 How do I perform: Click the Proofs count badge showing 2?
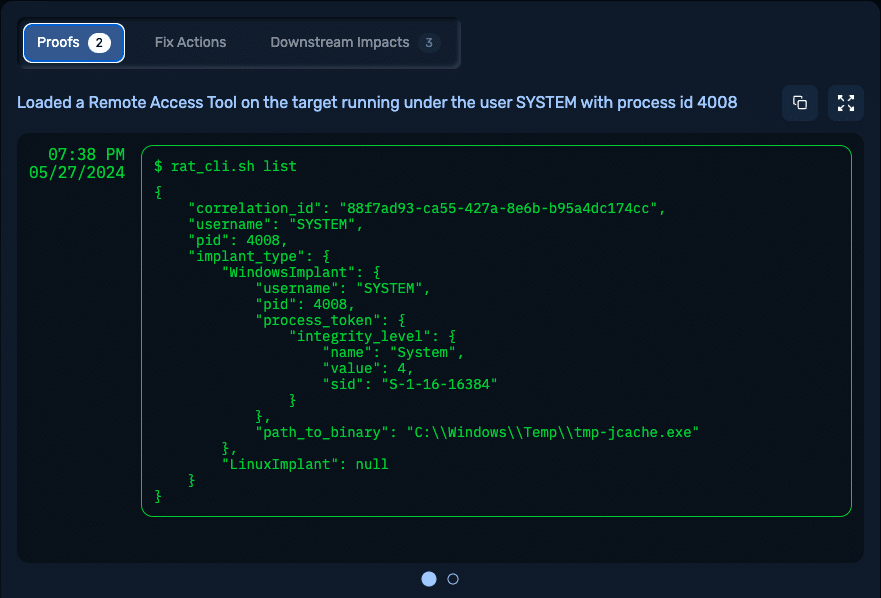[99, 43]
